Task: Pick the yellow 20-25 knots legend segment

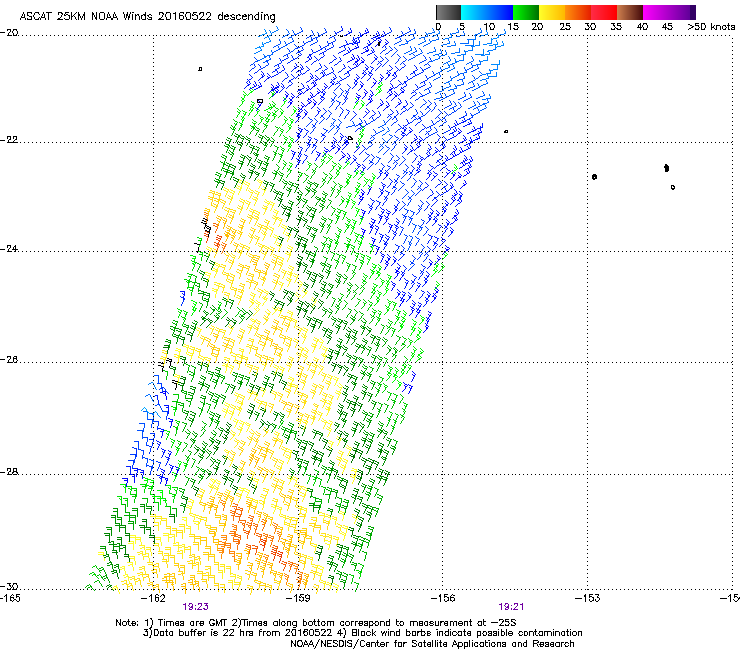Action: tap(552, 12)
